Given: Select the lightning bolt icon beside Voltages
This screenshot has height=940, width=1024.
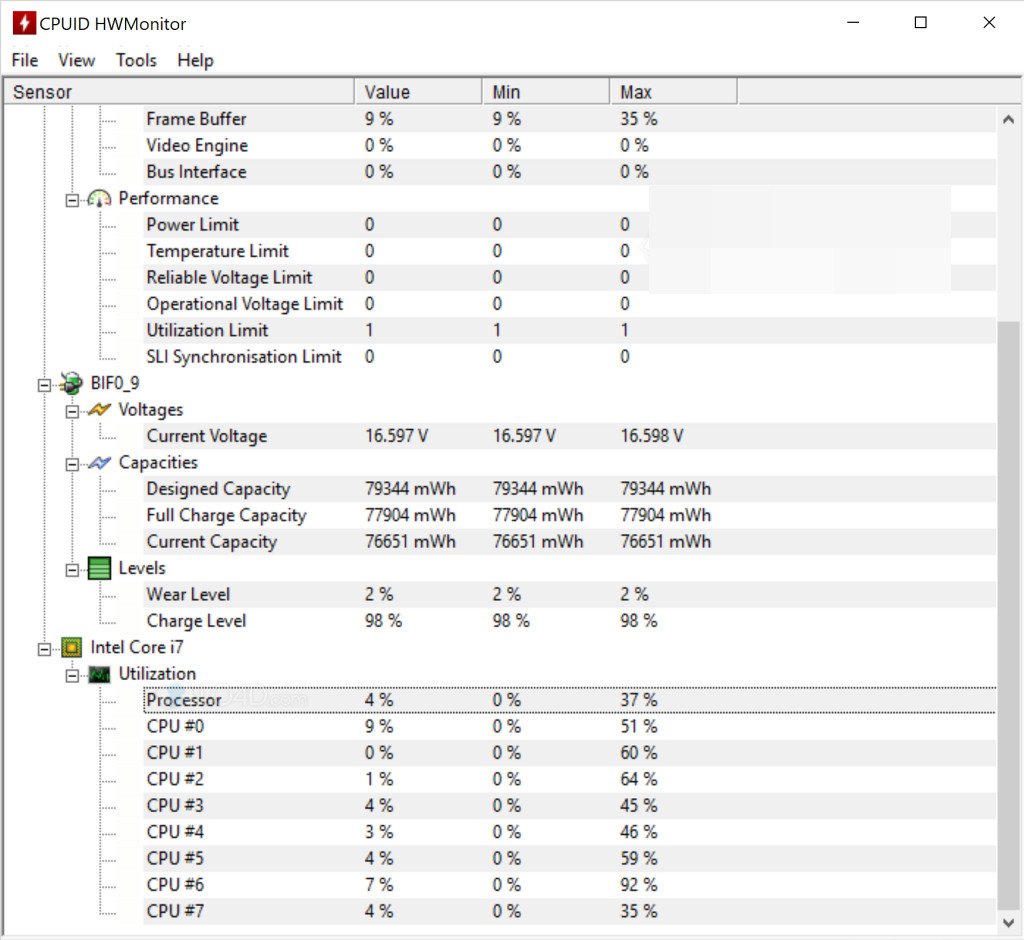Looking at the screenshot, I should pos(100,409).
